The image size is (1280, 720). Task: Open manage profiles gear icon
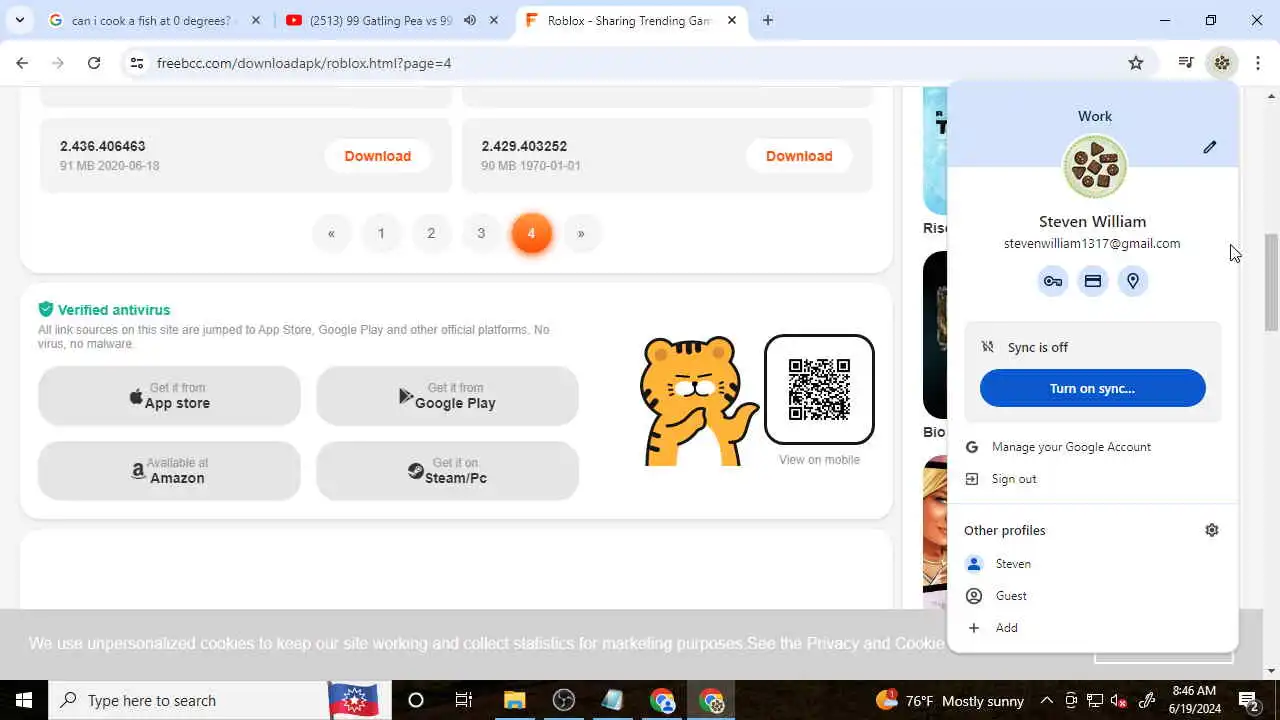click(1212, 530)
